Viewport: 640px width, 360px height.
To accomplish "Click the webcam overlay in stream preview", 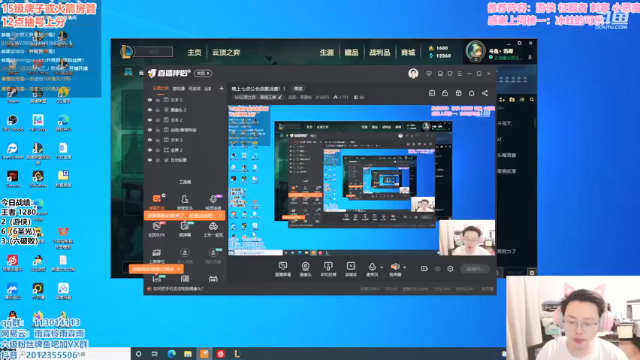I will [467, 238].
